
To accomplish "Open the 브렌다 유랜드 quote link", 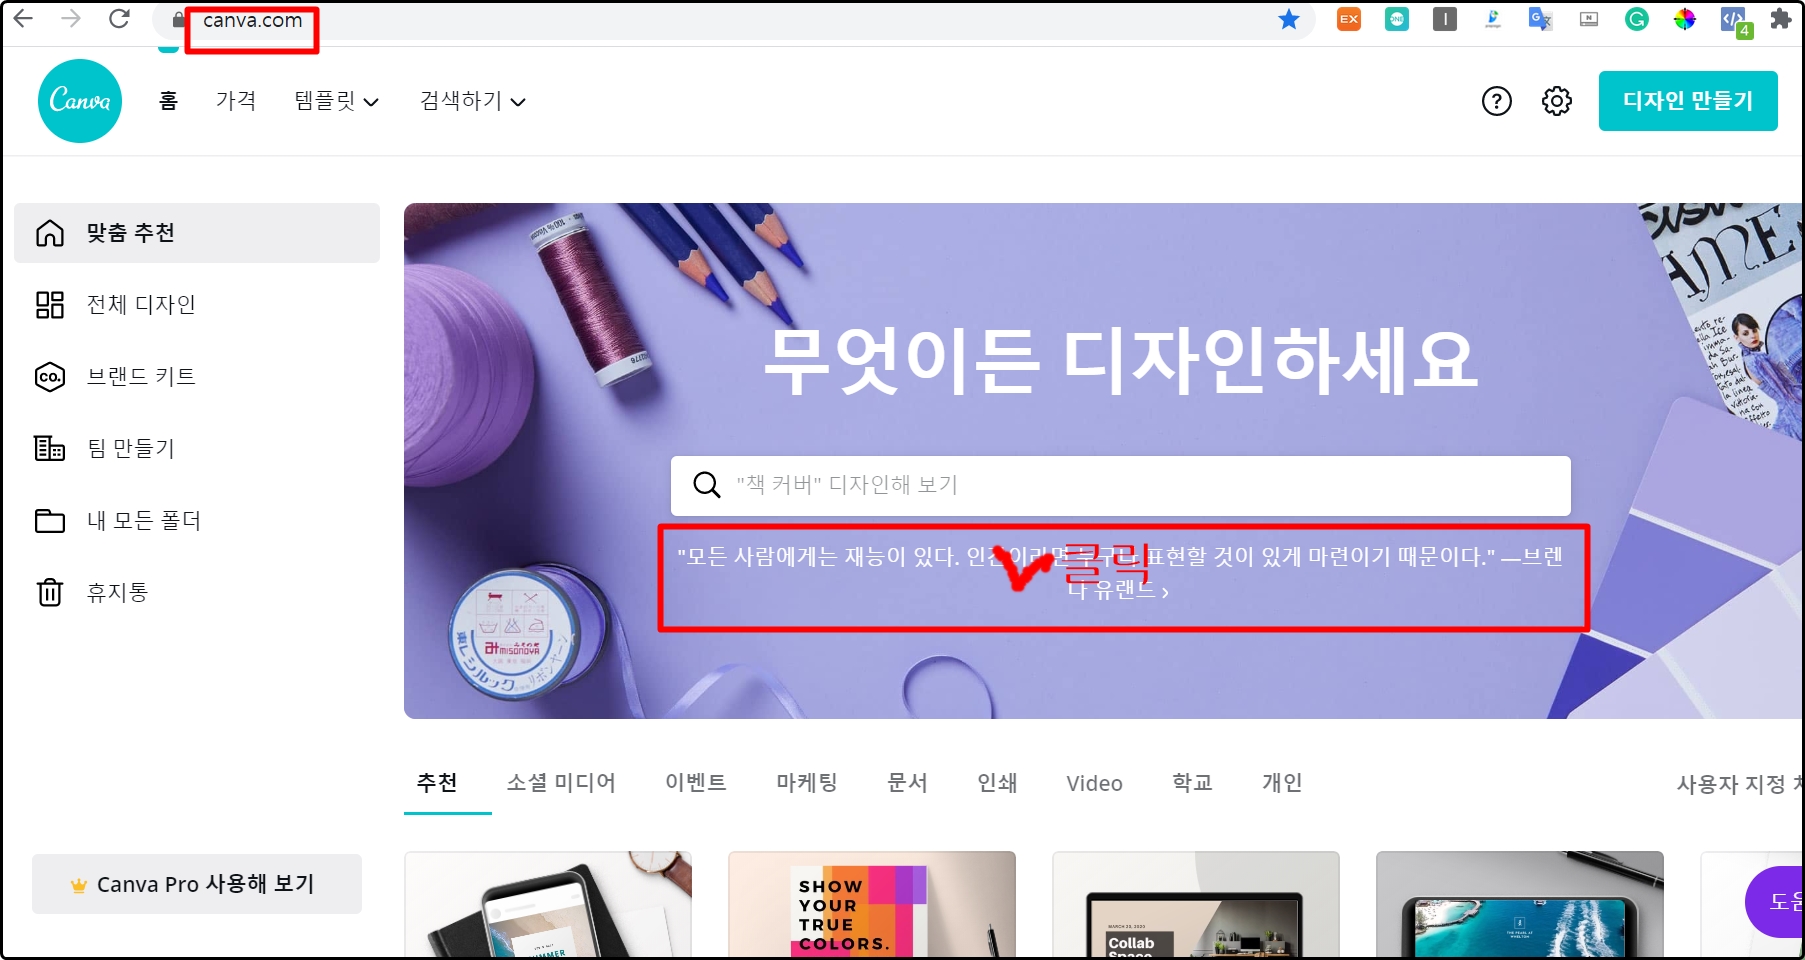I will click(1120, 573).
